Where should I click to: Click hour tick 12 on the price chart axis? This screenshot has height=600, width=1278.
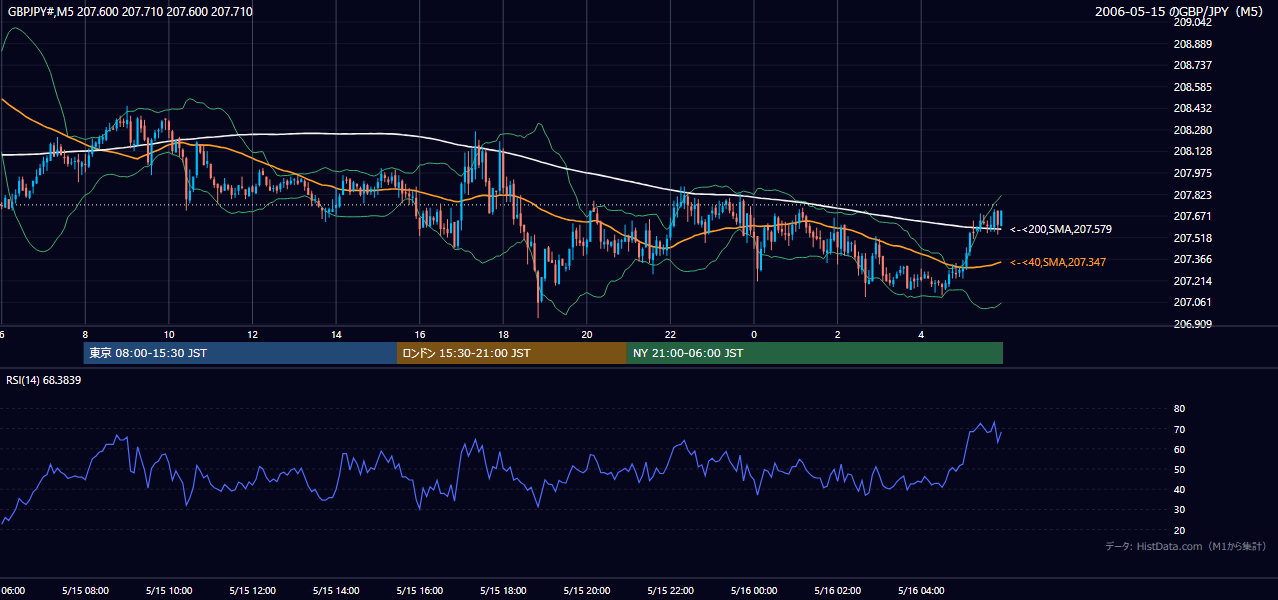click(x=253, y=334)
